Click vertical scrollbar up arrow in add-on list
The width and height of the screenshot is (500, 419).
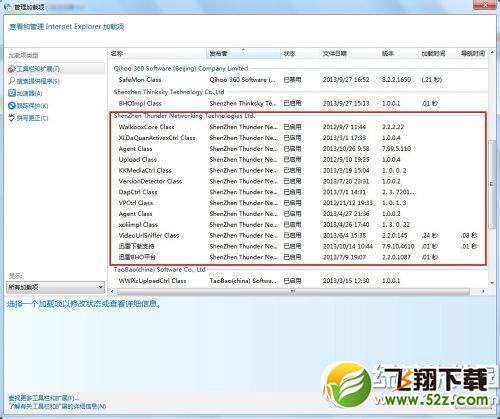[492, 53]
